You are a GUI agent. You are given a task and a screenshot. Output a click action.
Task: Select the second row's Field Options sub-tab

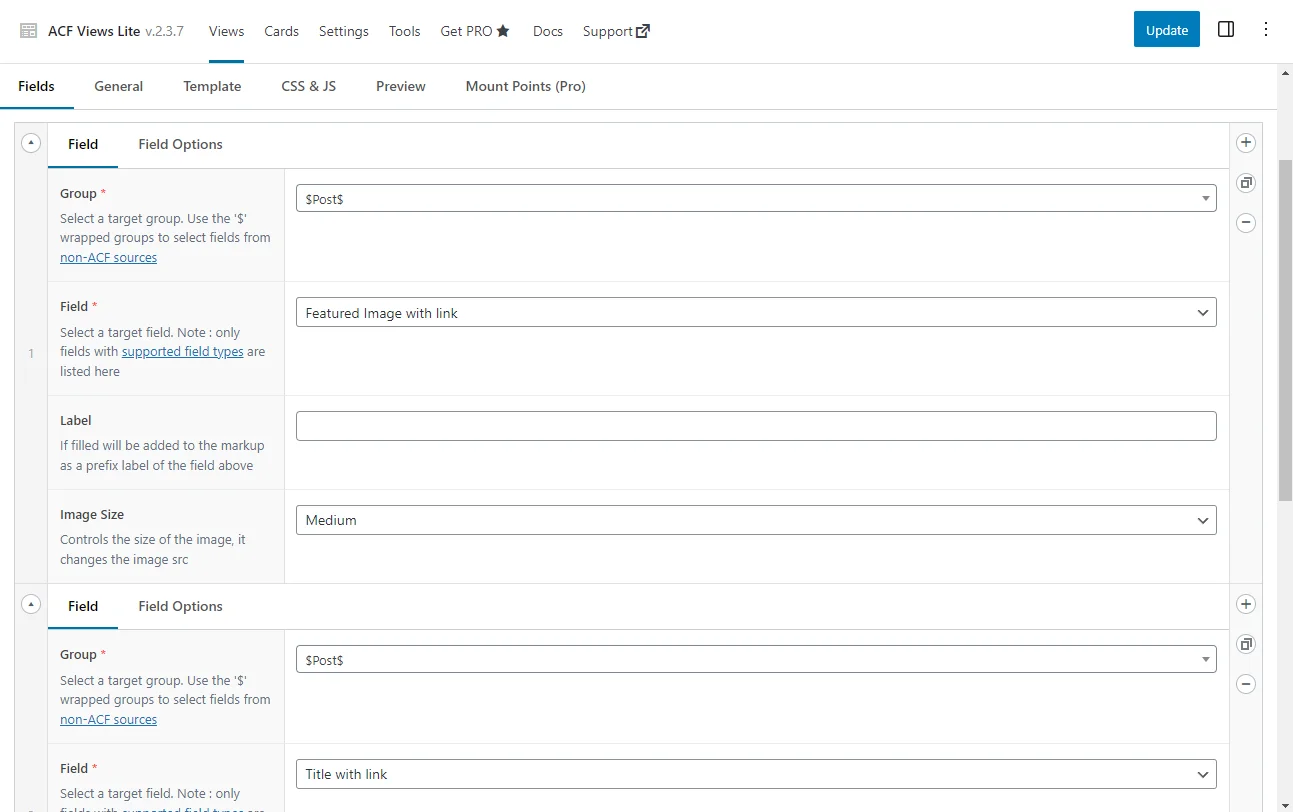point(181,606)
